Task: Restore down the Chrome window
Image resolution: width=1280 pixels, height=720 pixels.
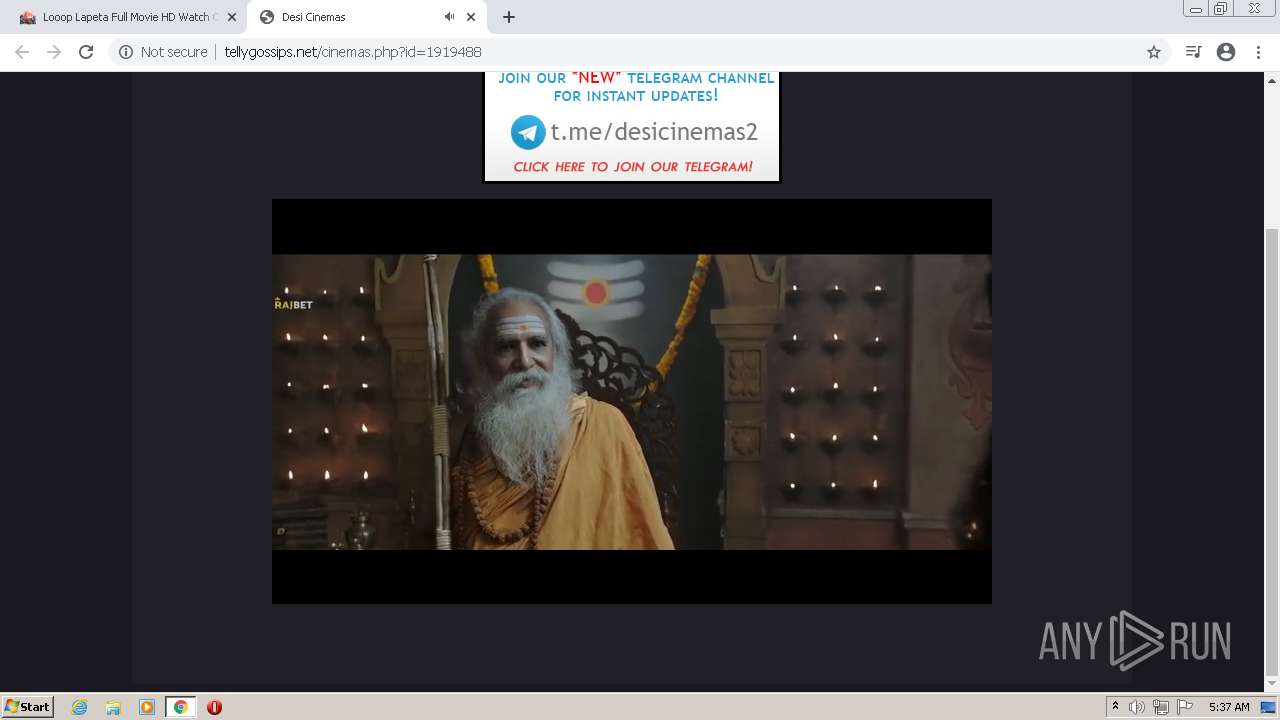Action: (x=1221, y=9)
